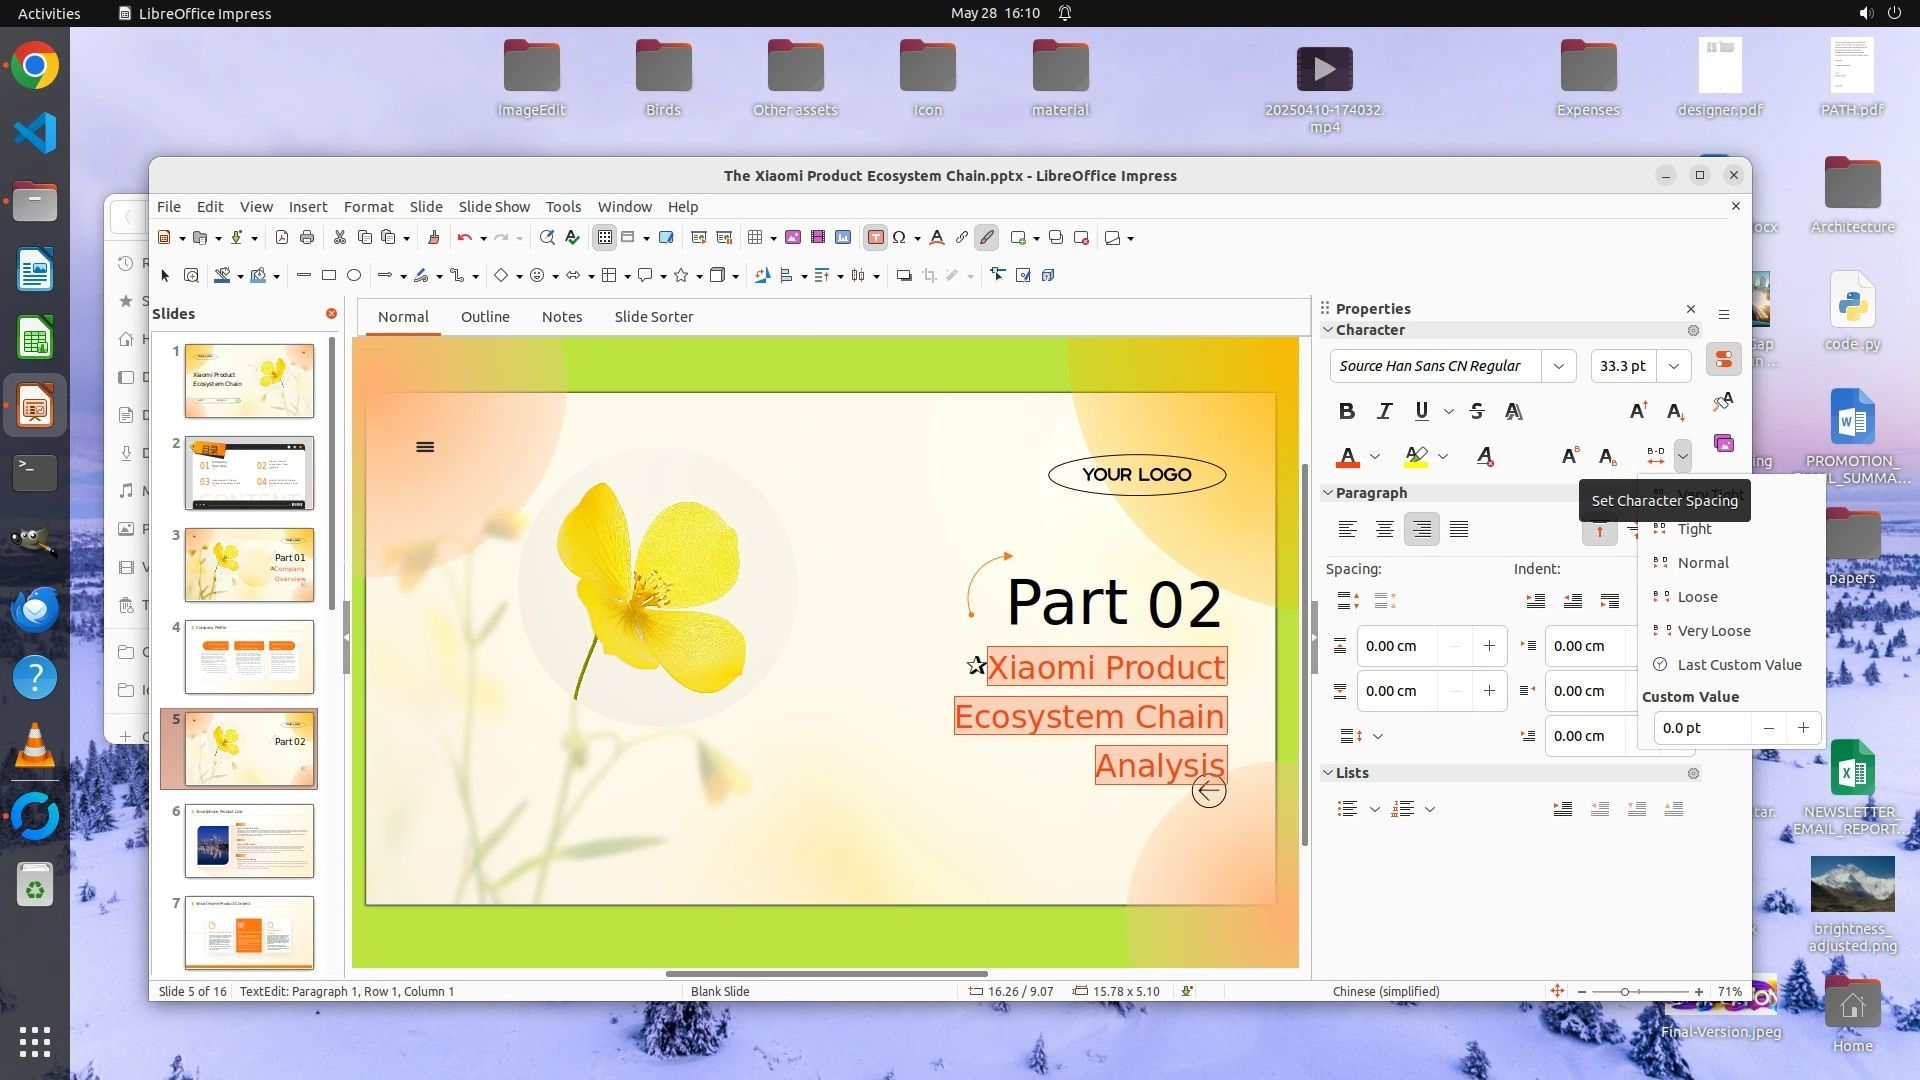
Task: Insert image via toolbar icon
Action: (x=793, y=238)
